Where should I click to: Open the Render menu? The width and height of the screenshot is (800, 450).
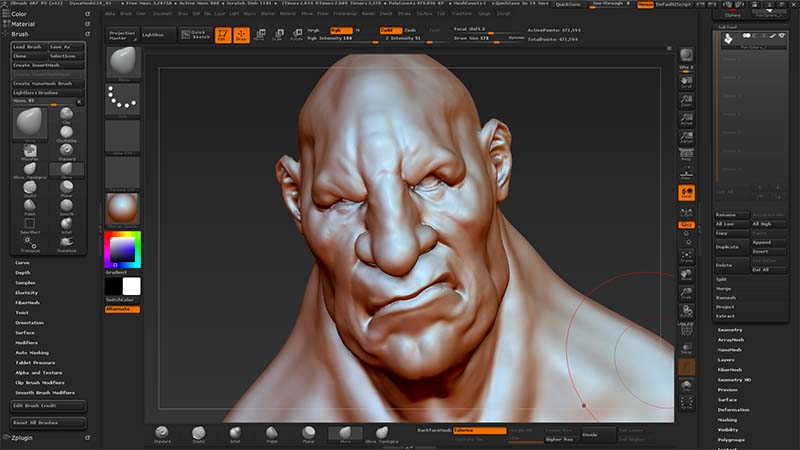[x=368, y=14]
